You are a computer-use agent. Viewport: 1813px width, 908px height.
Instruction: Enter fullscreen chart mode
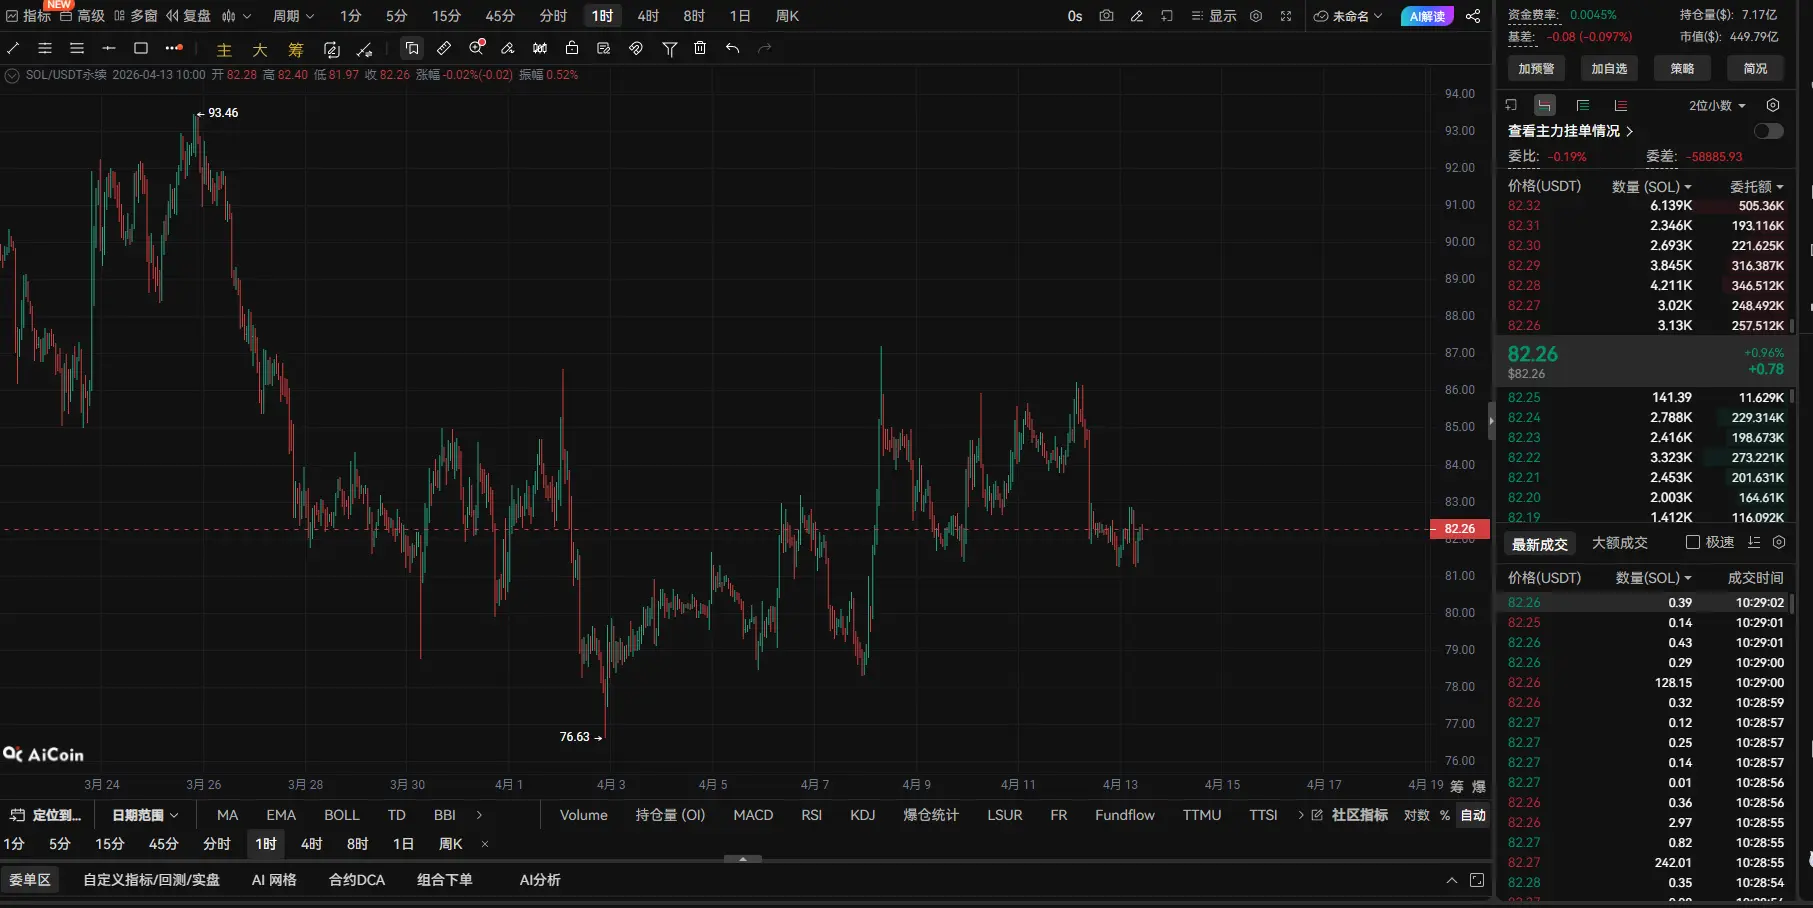coord(1286,16)
